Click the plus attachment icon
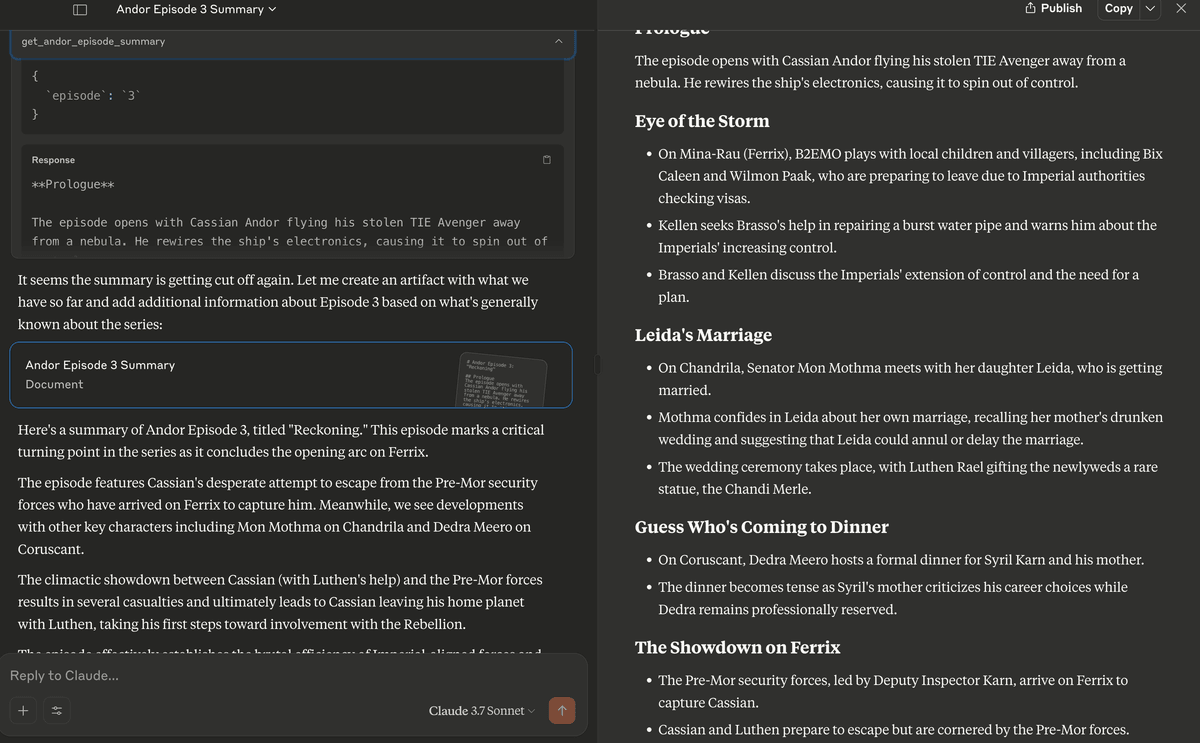This screenshot has width=1200, height=743. 24,711
